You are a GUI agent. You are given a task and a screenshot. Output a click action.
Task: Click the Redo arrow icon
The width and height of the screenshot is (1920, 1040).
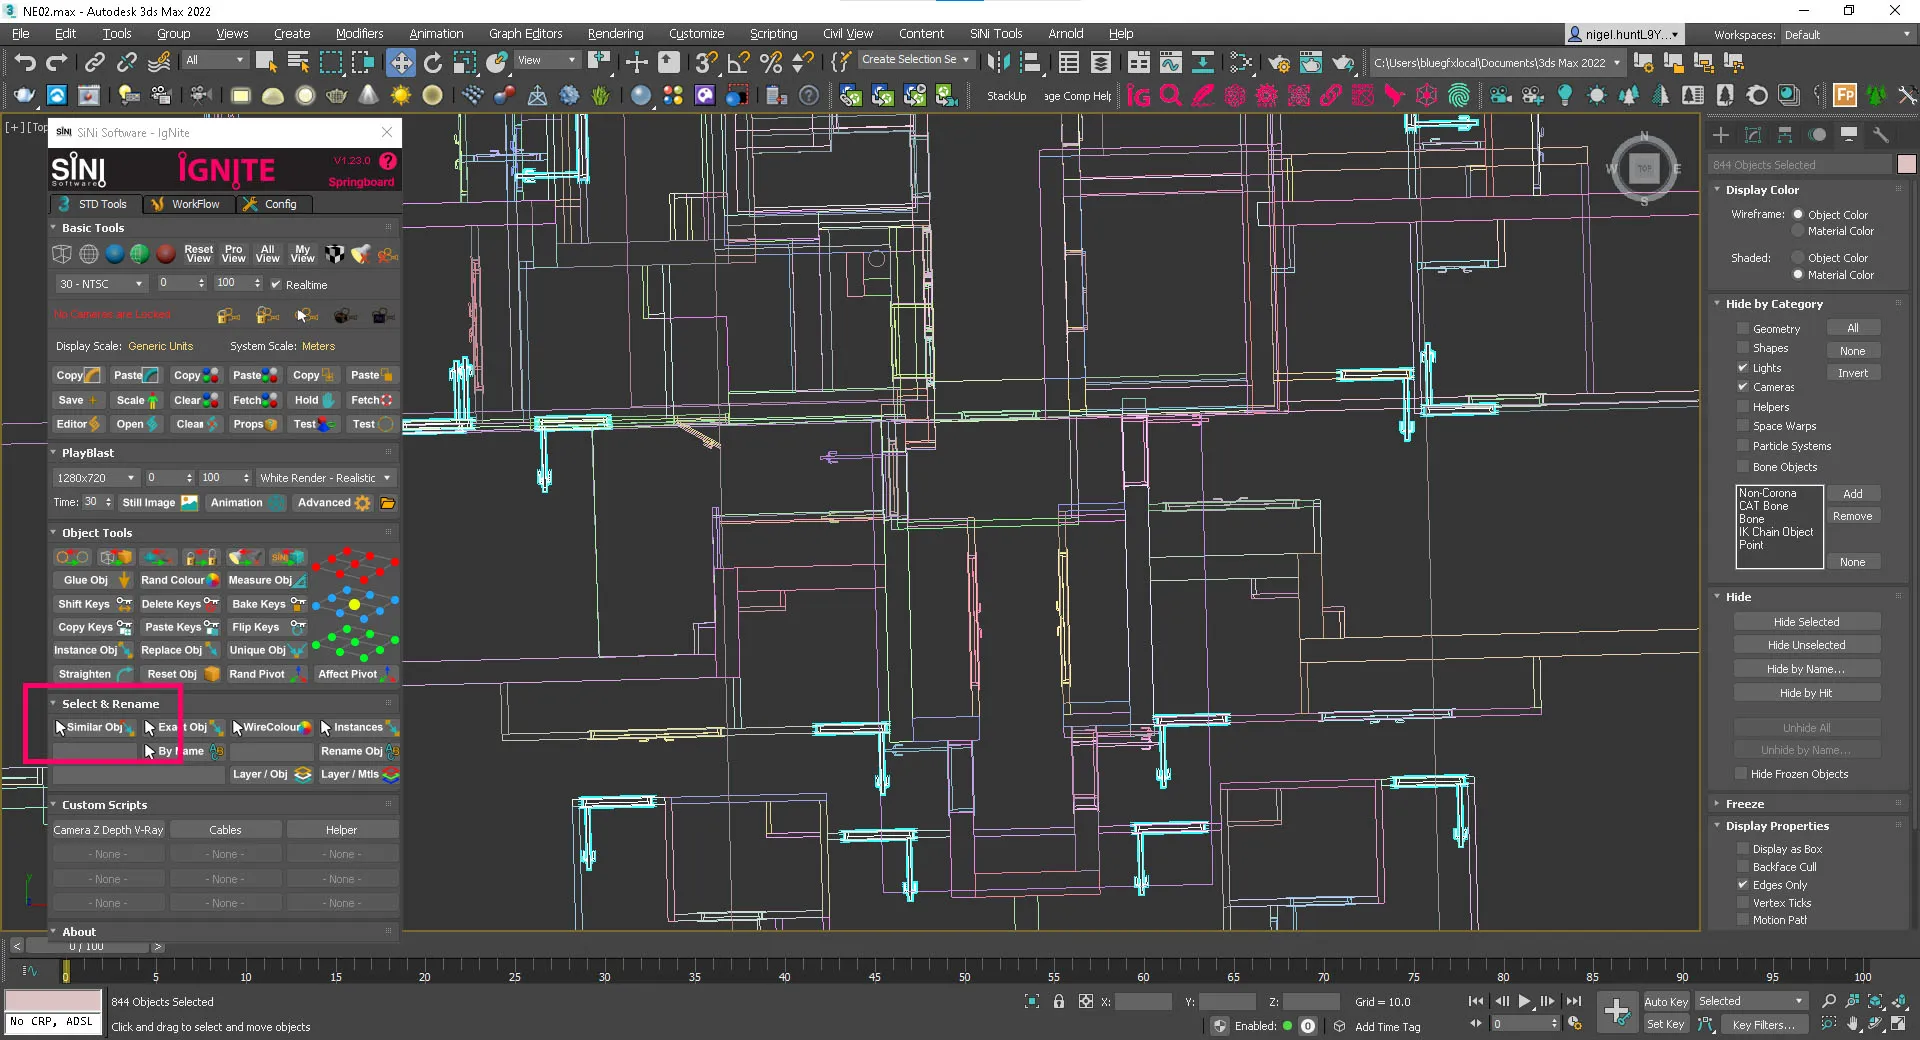pos(57,63)
